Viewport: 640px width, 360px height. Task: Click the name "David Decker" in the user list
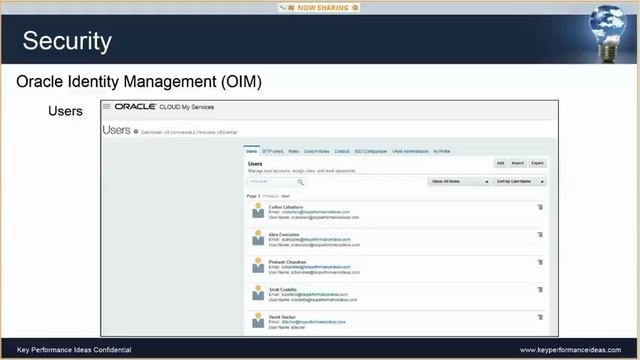click(282, 317)
